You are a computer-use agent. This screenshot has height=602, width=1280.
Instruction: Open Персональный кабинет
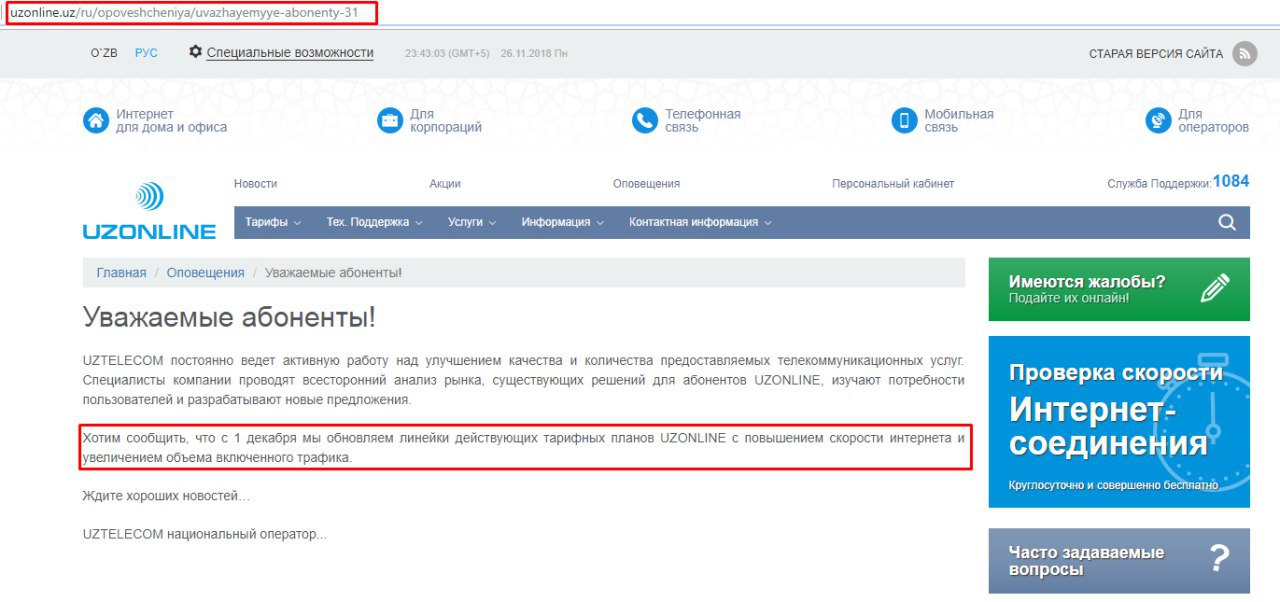tap(893, 184)
